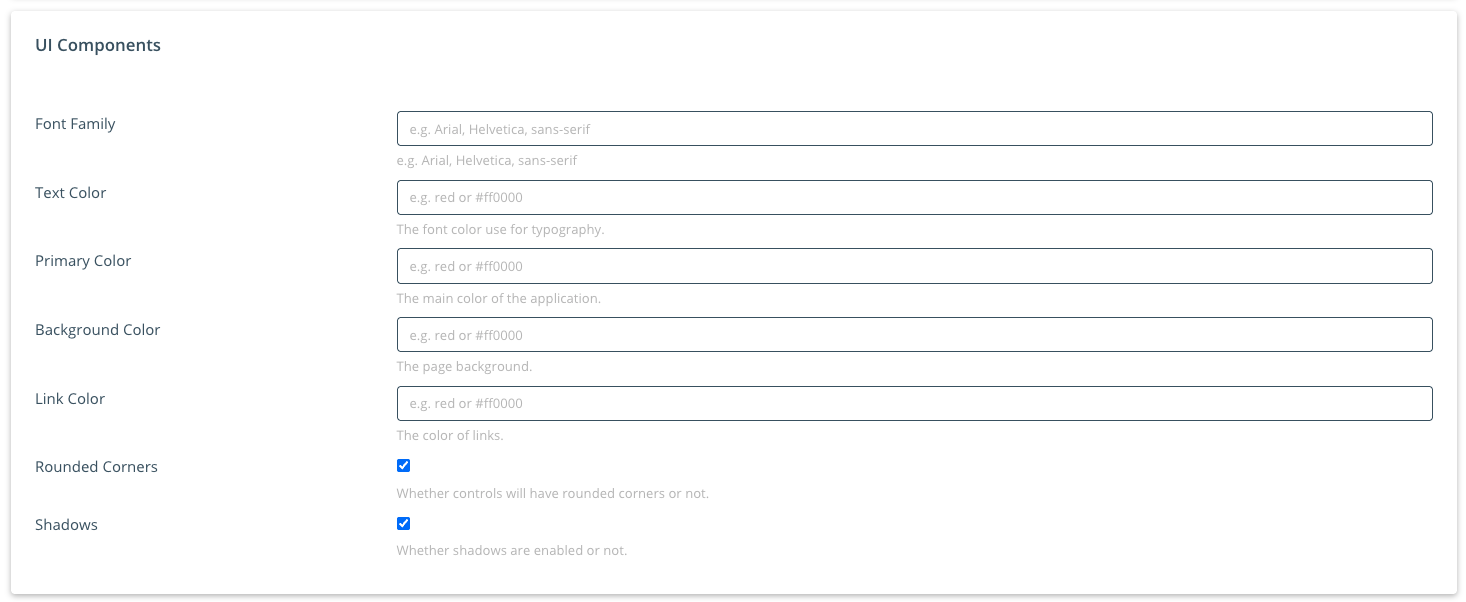Screen dimensions: 1466x602
Task: Toggle the Rounded Corners checkbox
Action: point(404,466)
